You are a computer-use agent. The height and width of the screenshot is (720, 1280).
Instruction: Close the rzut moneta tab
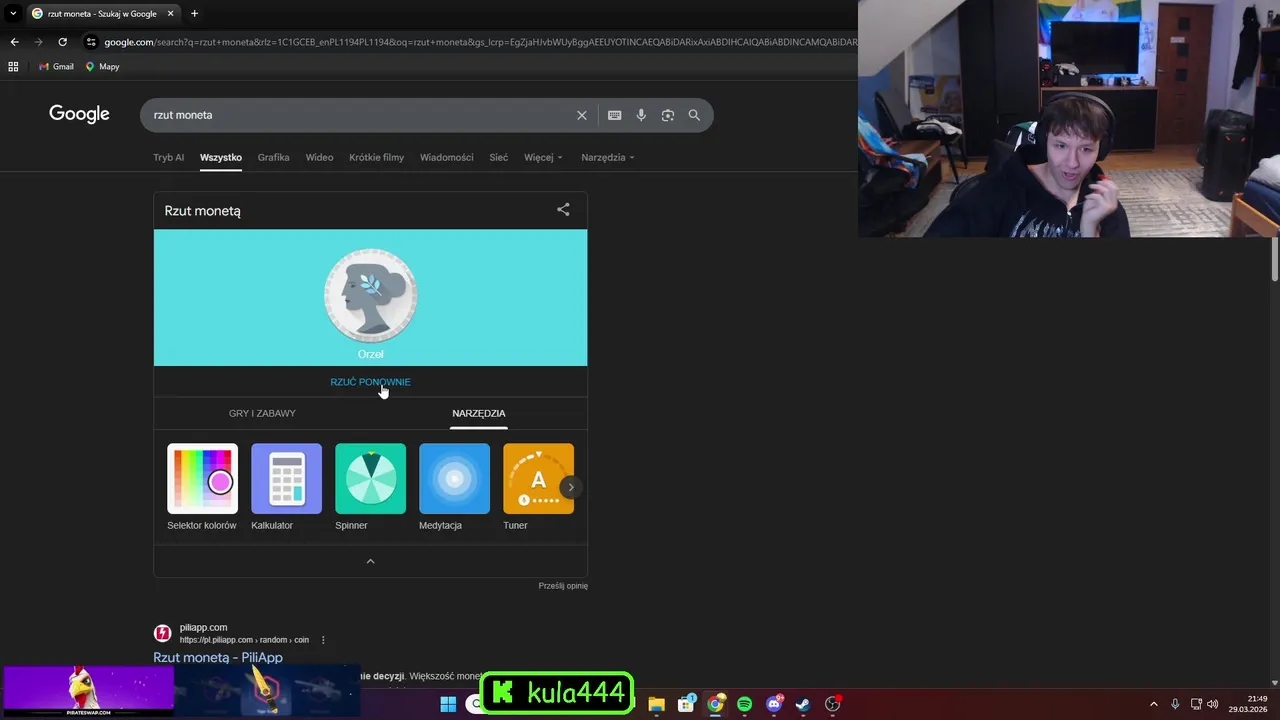pyautogui.click(x=170, y=14)
